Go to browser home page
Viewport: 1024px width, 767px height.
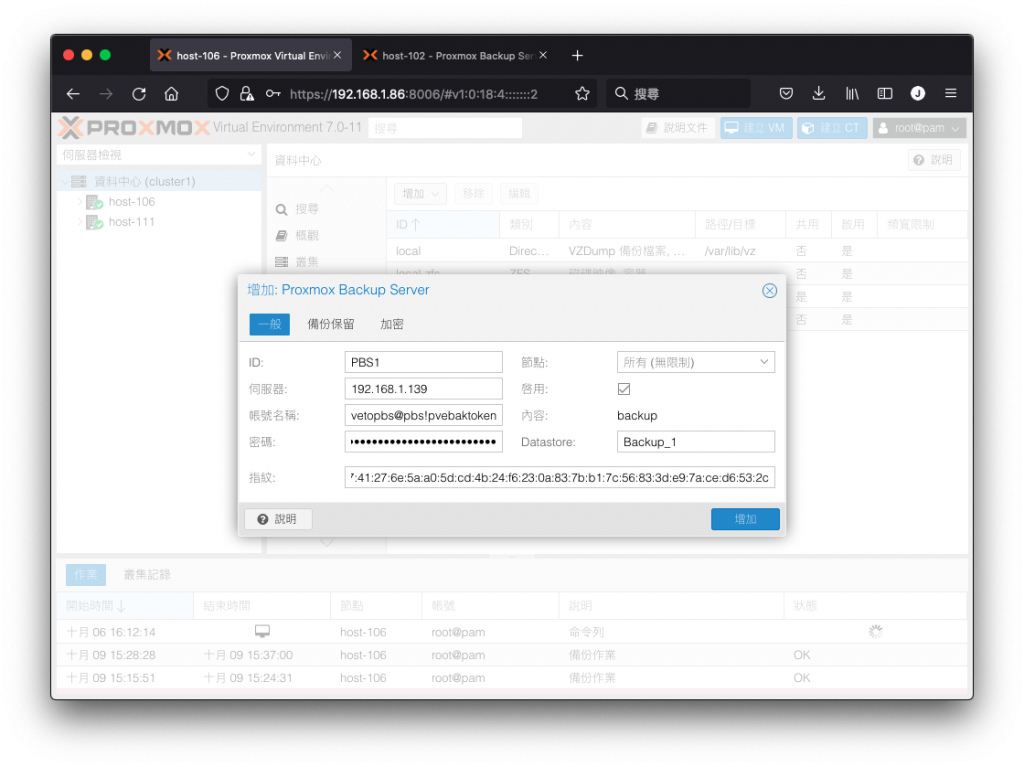171,94
